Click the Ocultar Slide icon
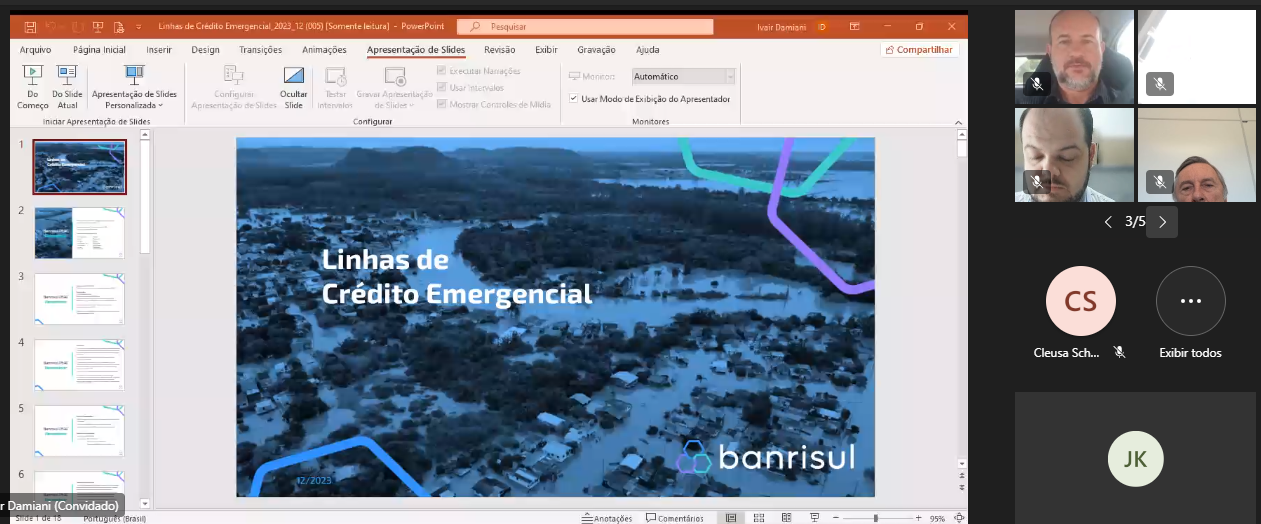 tap(294, 78)
